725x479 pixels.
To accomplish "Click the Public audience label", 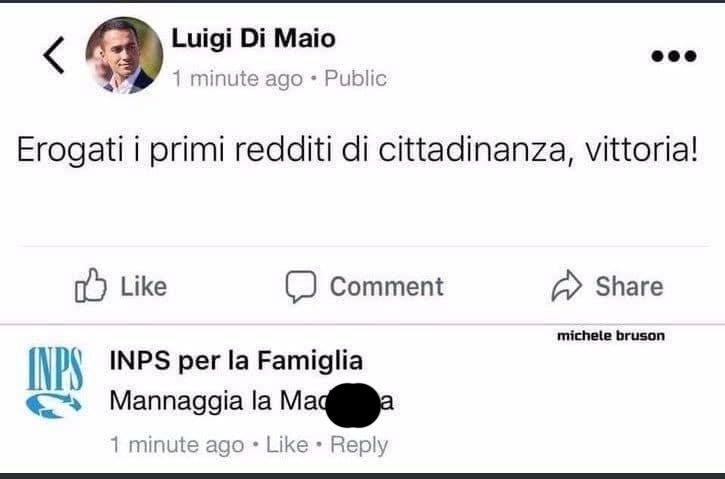I will [x=355, y=78].
